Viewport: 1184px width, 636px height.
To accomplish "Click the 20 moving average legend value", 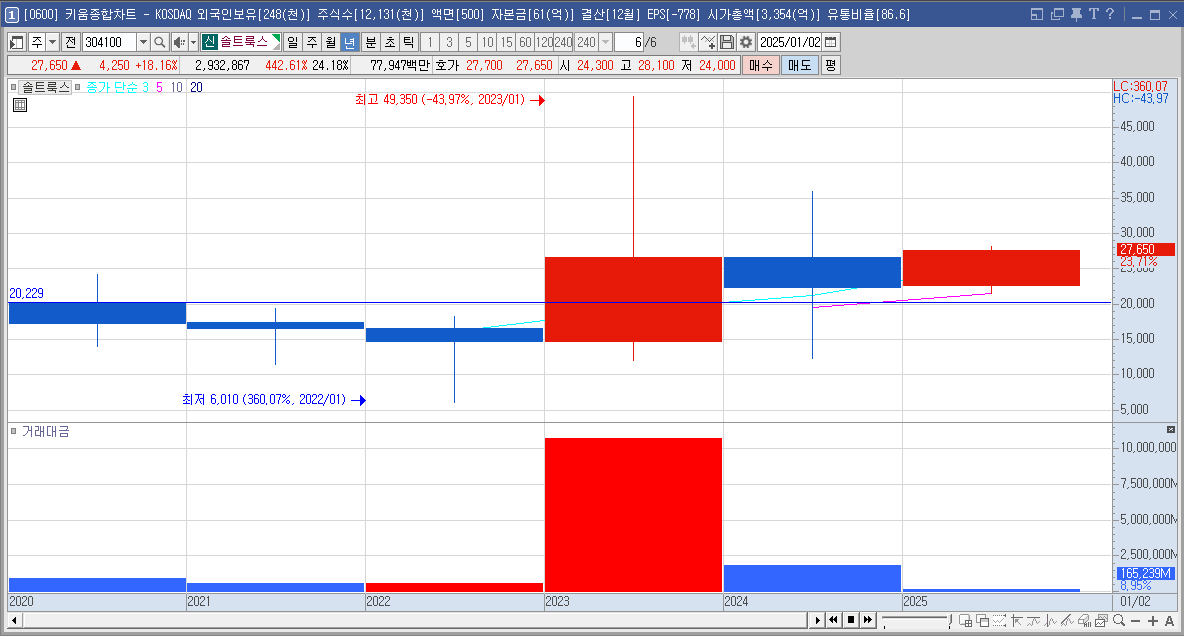I will (x=196, y=87).
